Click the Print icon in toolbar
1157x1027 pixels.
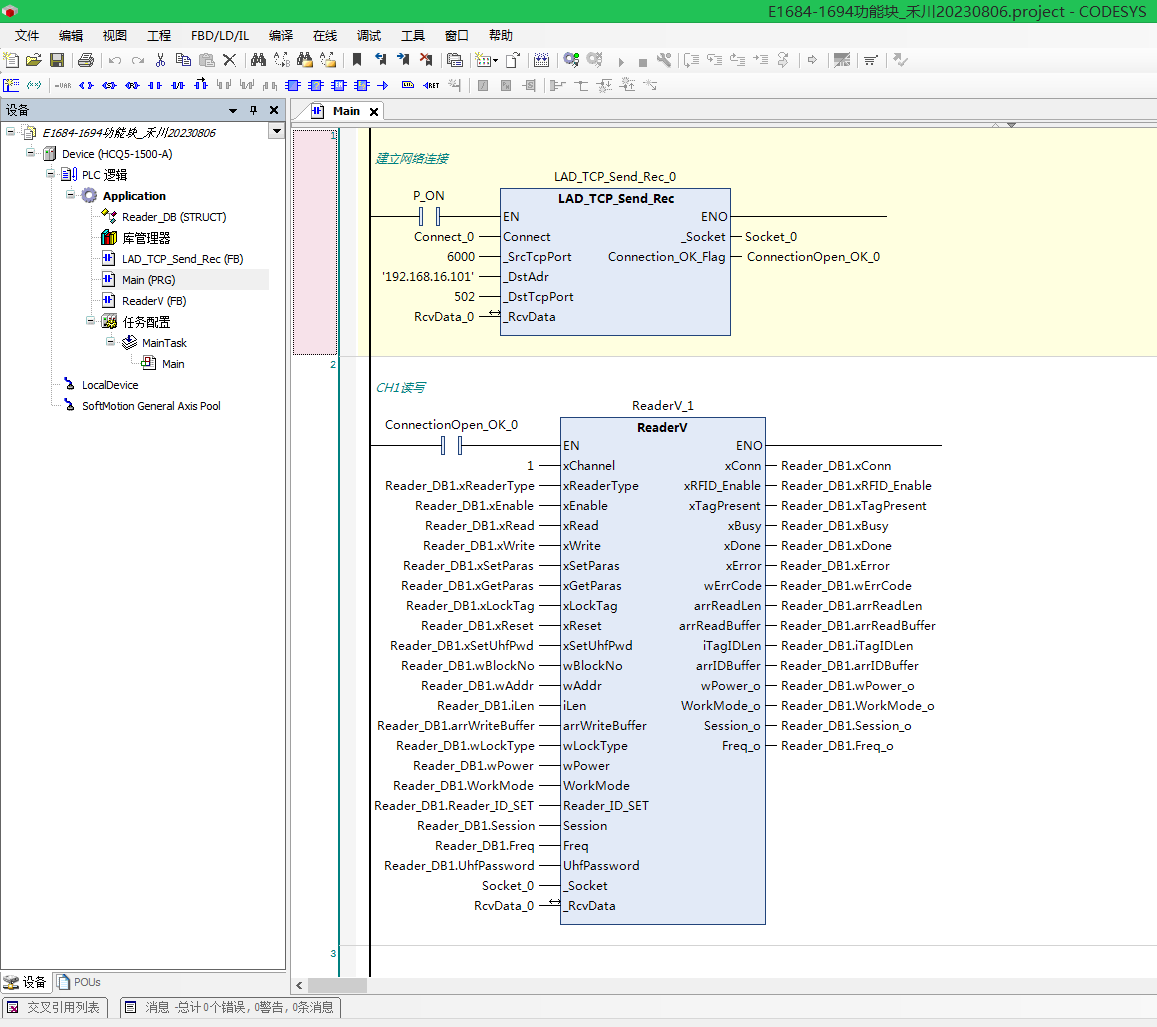pyautogui.click(x=85, y=60)
